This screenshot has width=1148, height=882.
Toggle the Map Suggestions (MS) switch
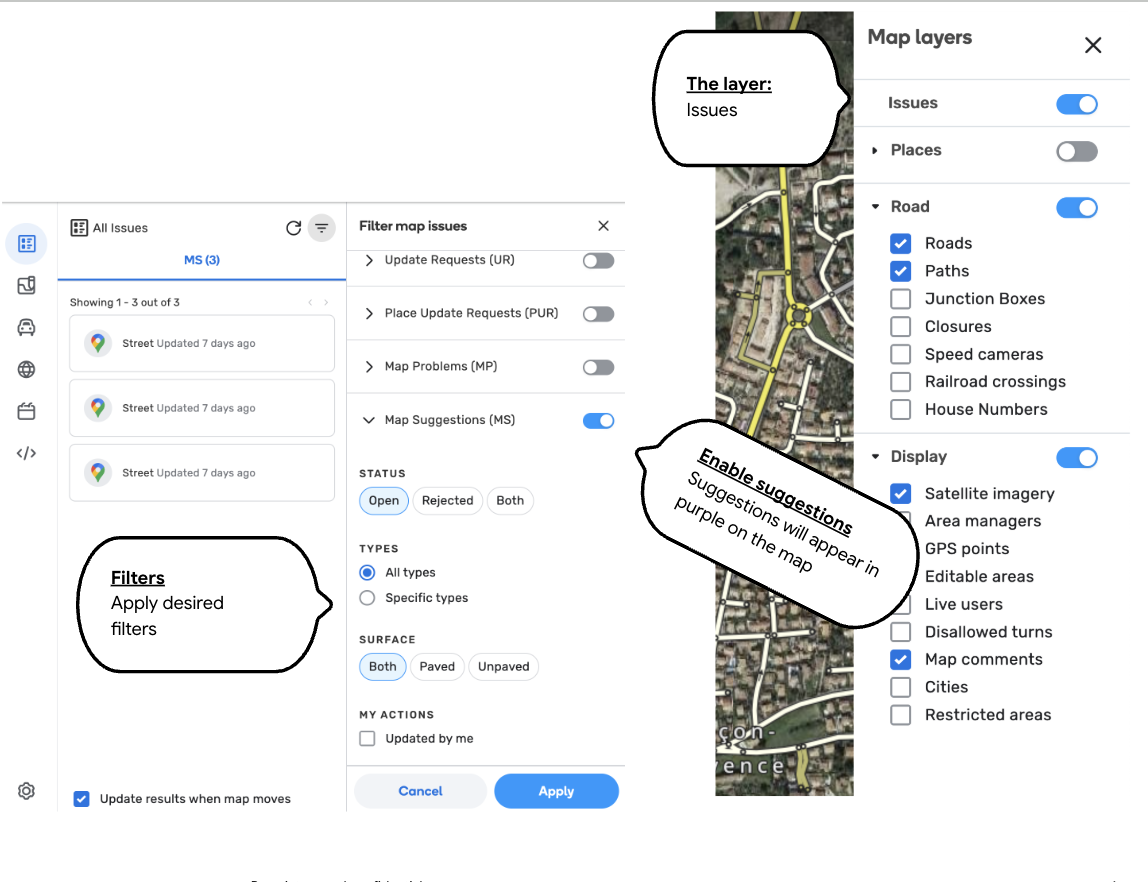click(x=598, y=421)
